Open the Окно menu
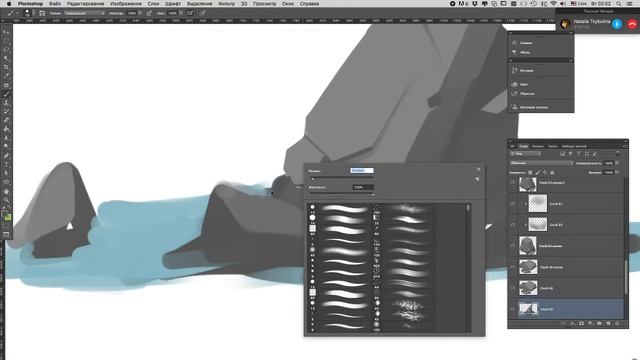Viewport: 640px width, 360px height. [x=288, y=4]
